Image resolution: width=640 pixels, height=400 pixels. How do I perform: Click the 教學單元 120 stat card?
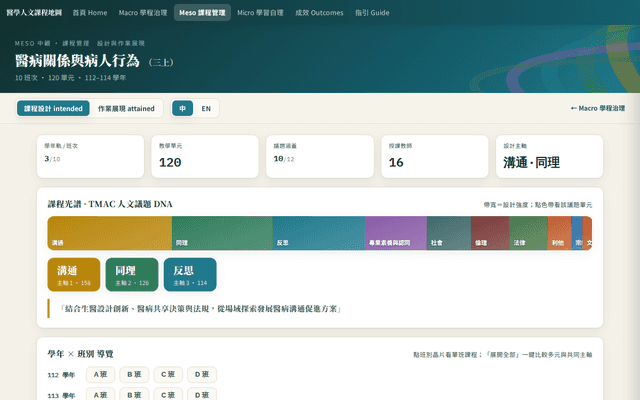tap(205, 157)
